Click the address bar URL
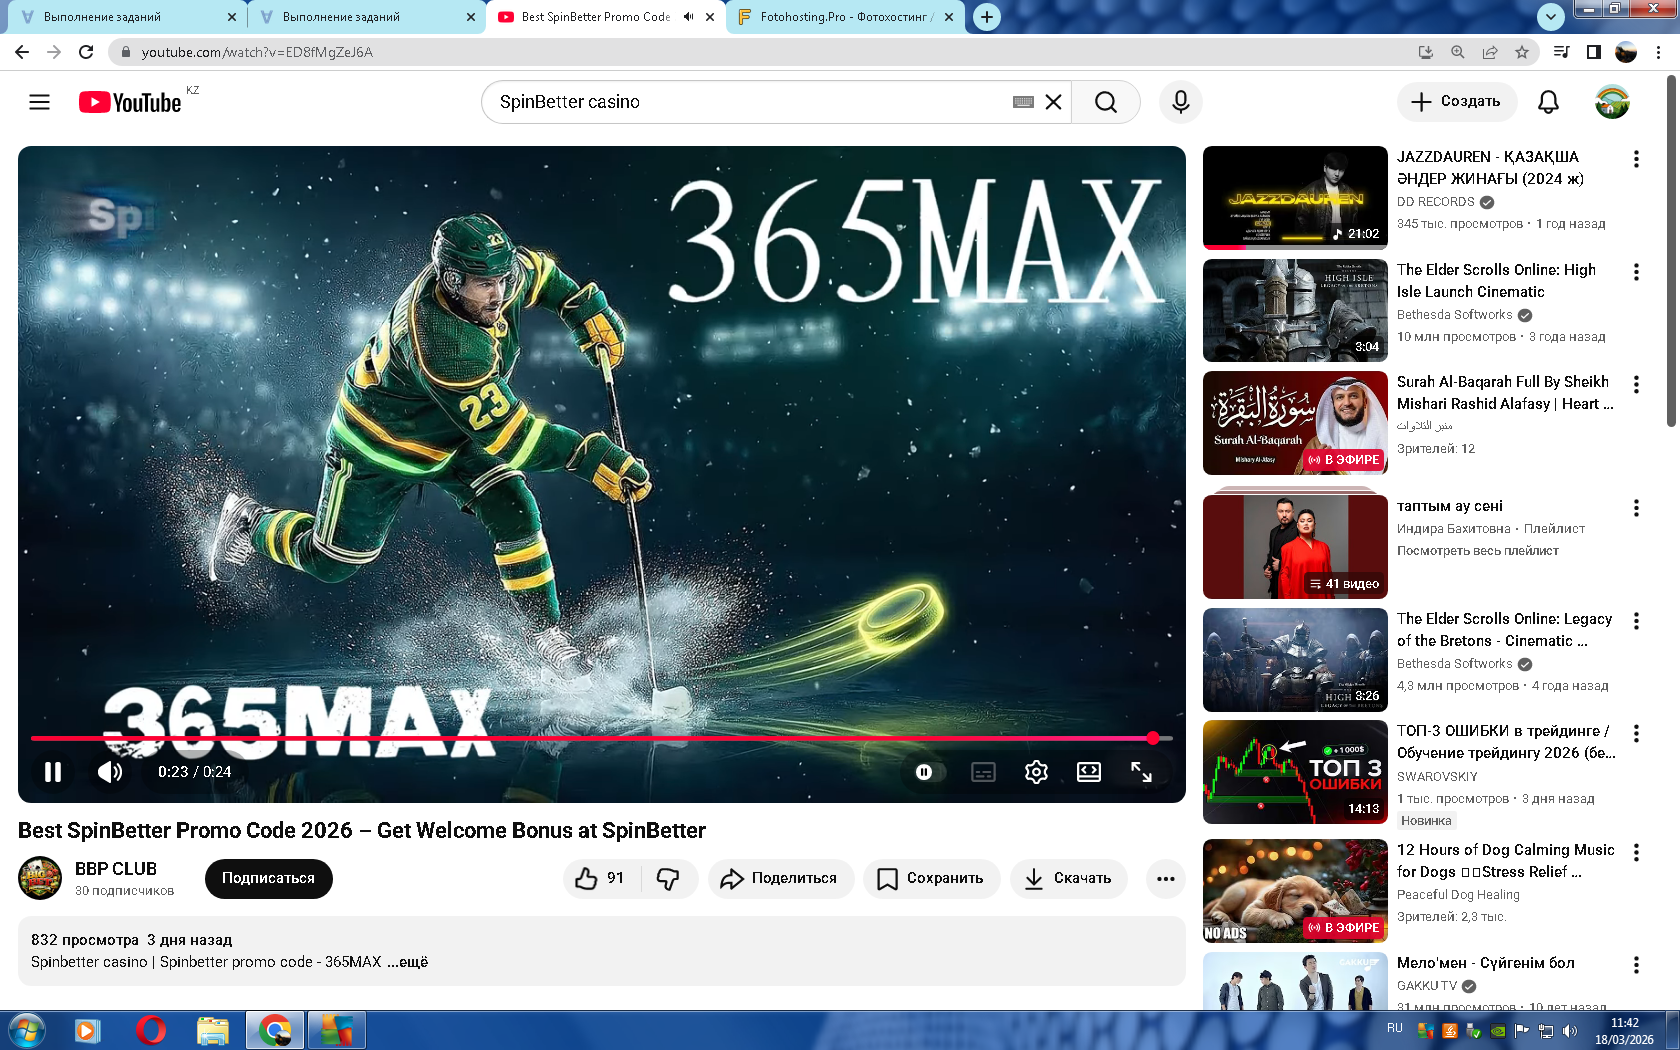The width and height of the screenshot is (1680, 1050). click(257, 52)
